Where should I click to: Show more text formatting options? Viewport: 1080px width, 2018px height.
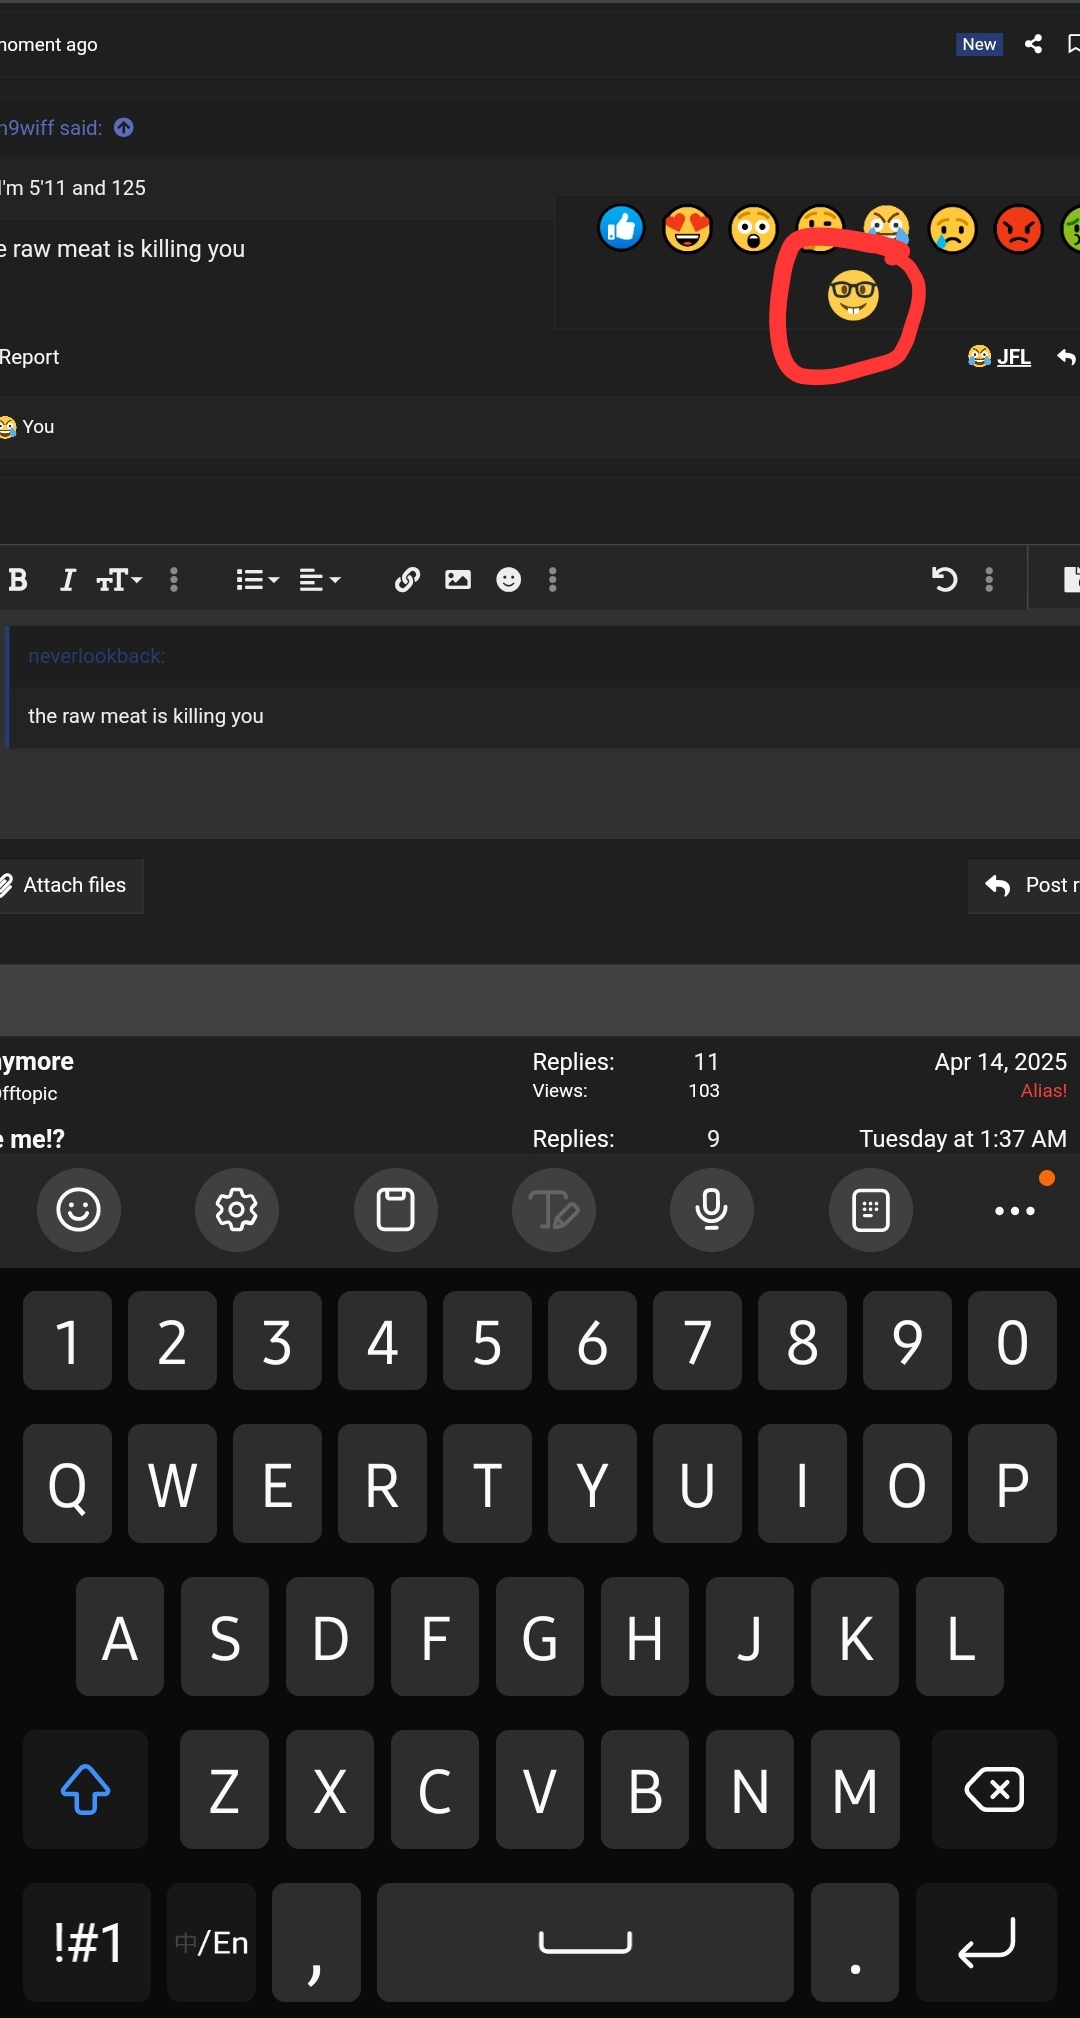174,580
